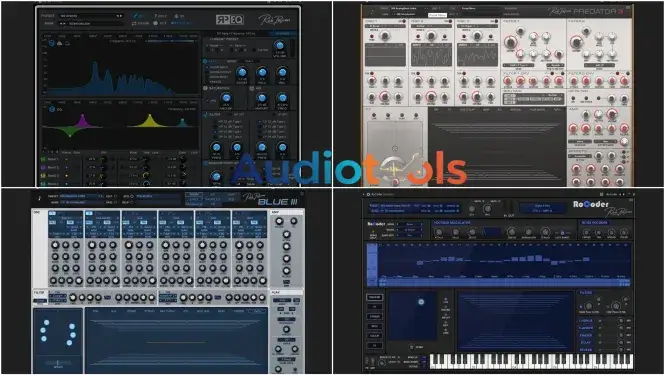This screenshot has height=375, width=665.
Task: Click the Saturation amount knob in RP-EQ
Action: 226,98
